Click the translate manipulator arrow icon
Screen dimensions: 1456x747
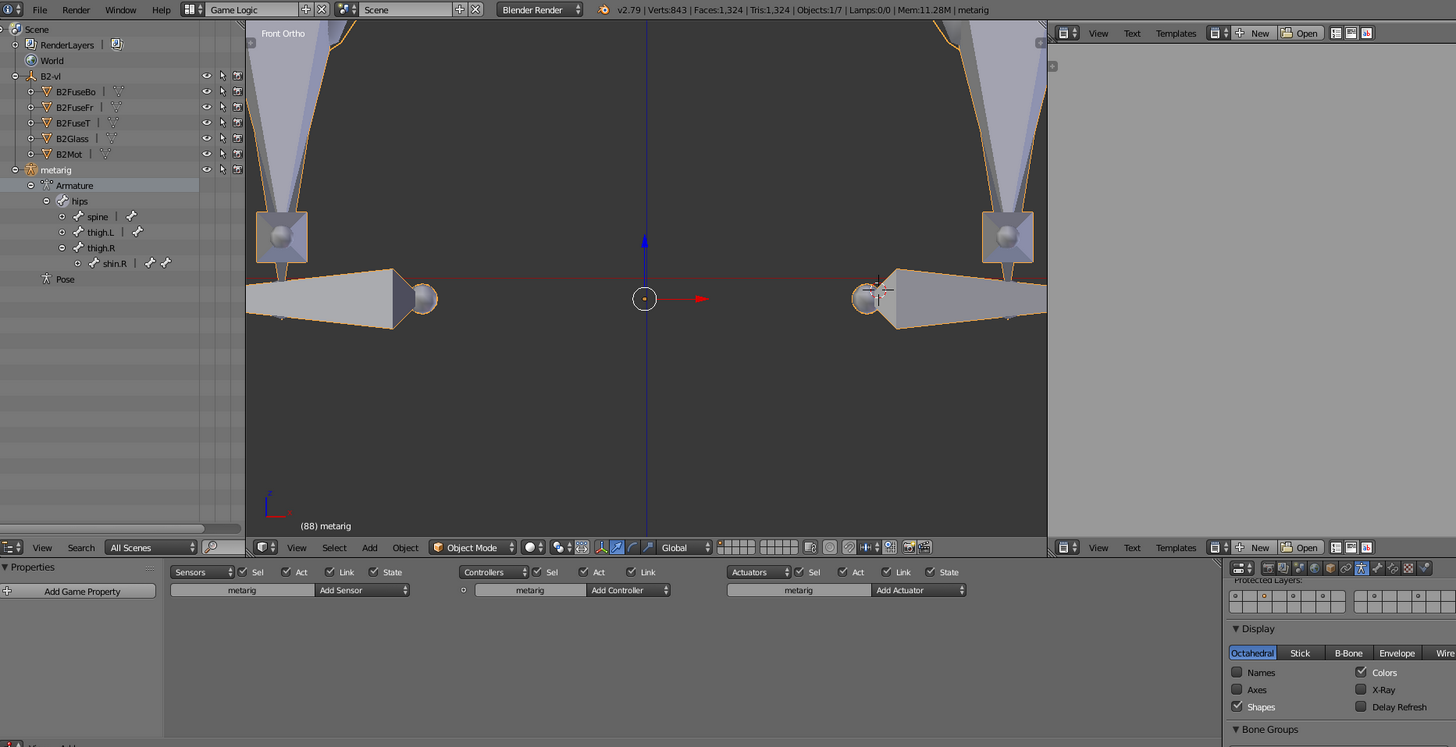point(617,547)
